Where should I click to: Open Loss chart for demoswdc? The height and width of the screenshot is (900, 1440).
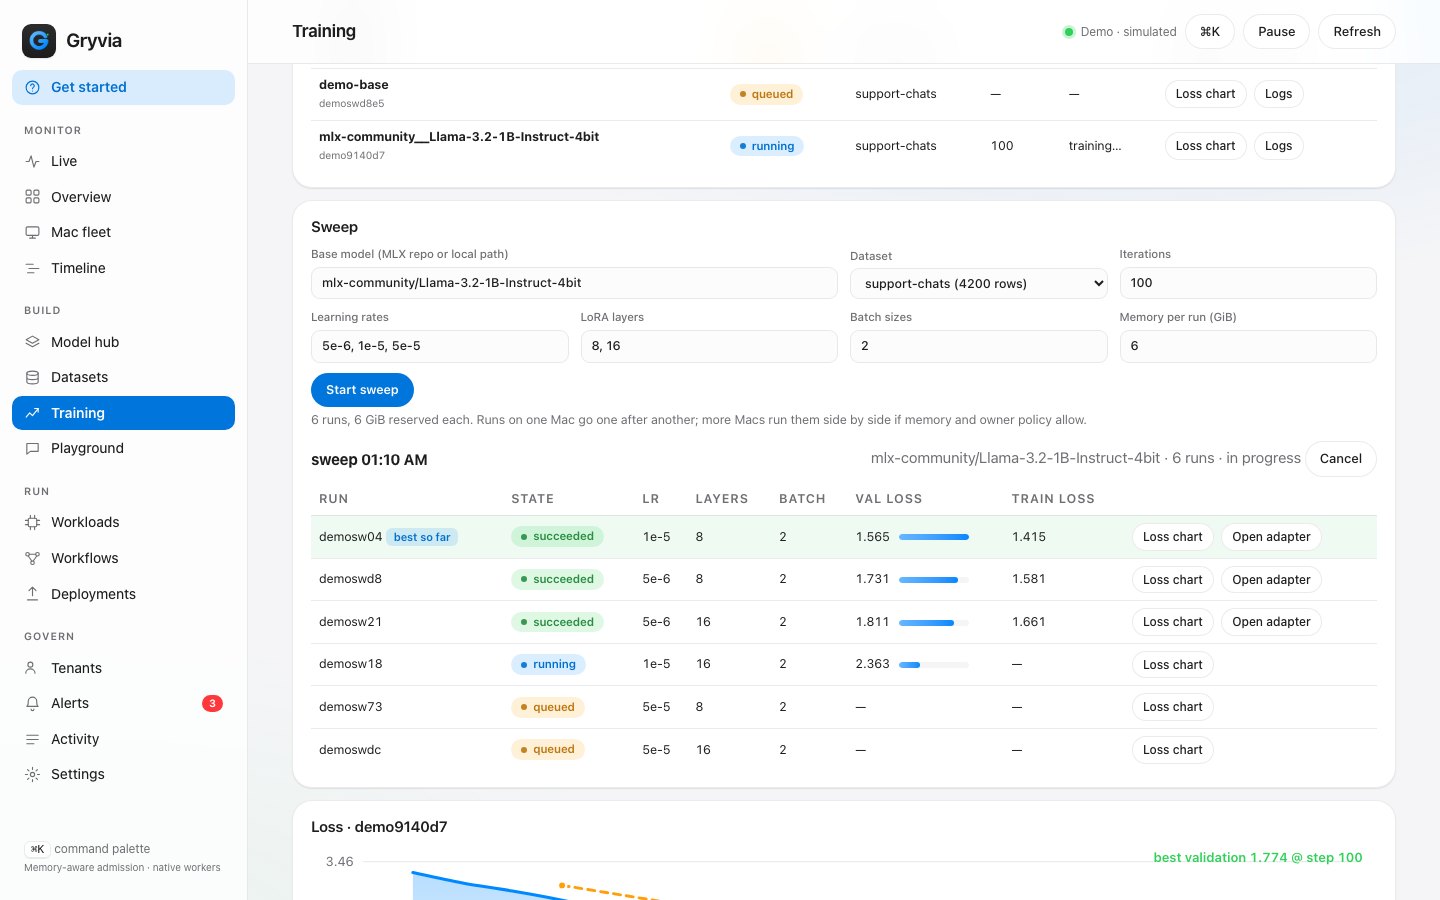(1172, 750)
